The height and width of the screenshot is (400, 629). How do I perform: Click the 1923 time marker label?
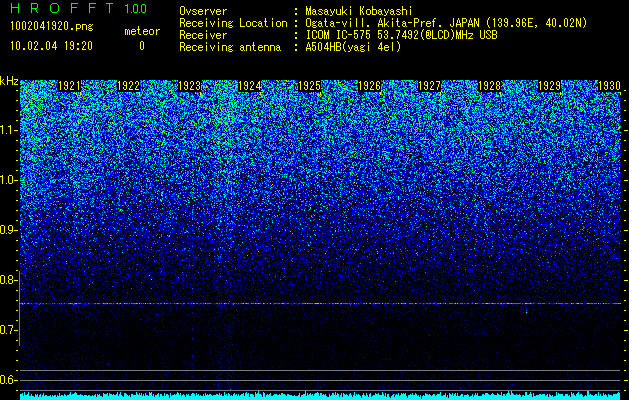pyautogui.click(x=189, y=86)
